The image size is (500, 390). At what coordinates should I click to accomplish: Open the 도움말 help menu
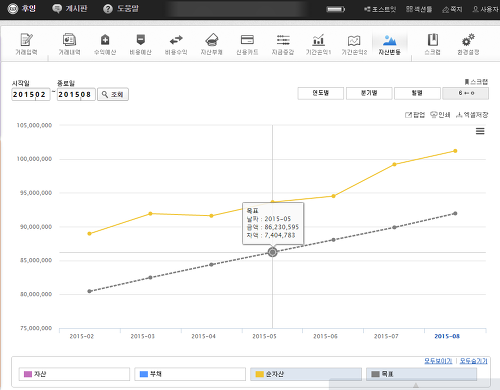(121, 9)
